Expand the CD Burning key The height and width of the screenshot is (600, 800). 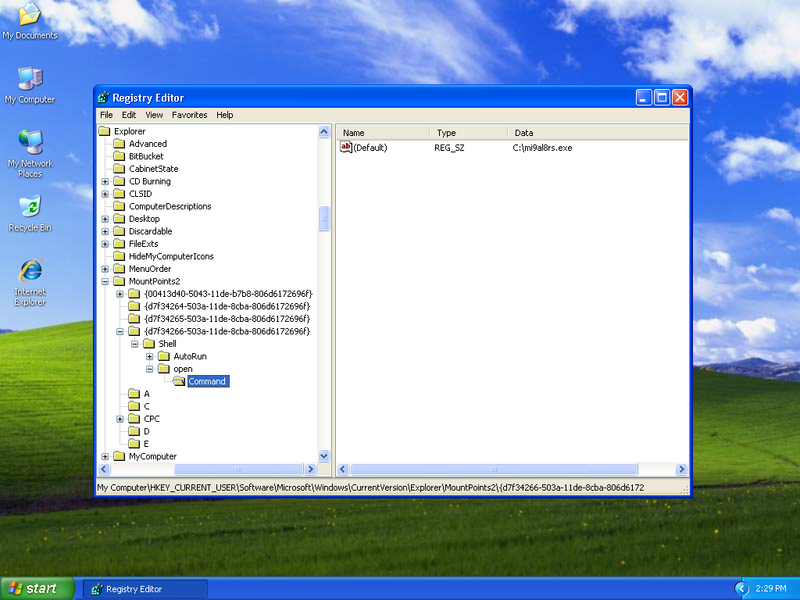[x=105, y=182]
